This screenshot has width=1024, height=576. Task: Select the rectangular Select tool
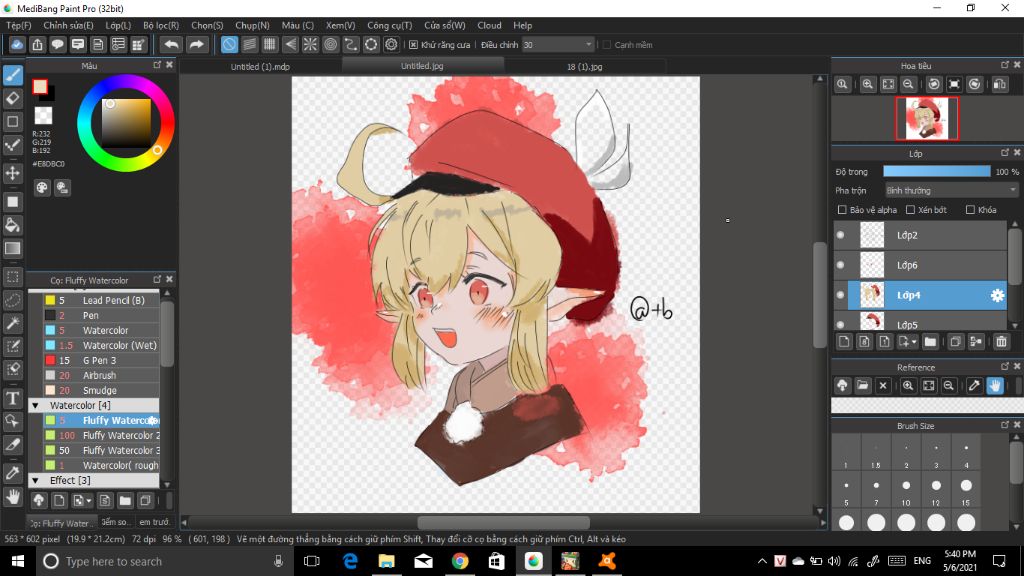(12, 277)
